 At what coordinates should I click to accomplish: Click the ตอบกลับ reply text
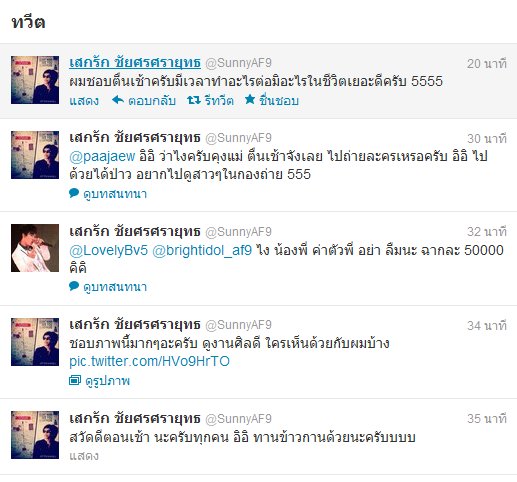152,101
